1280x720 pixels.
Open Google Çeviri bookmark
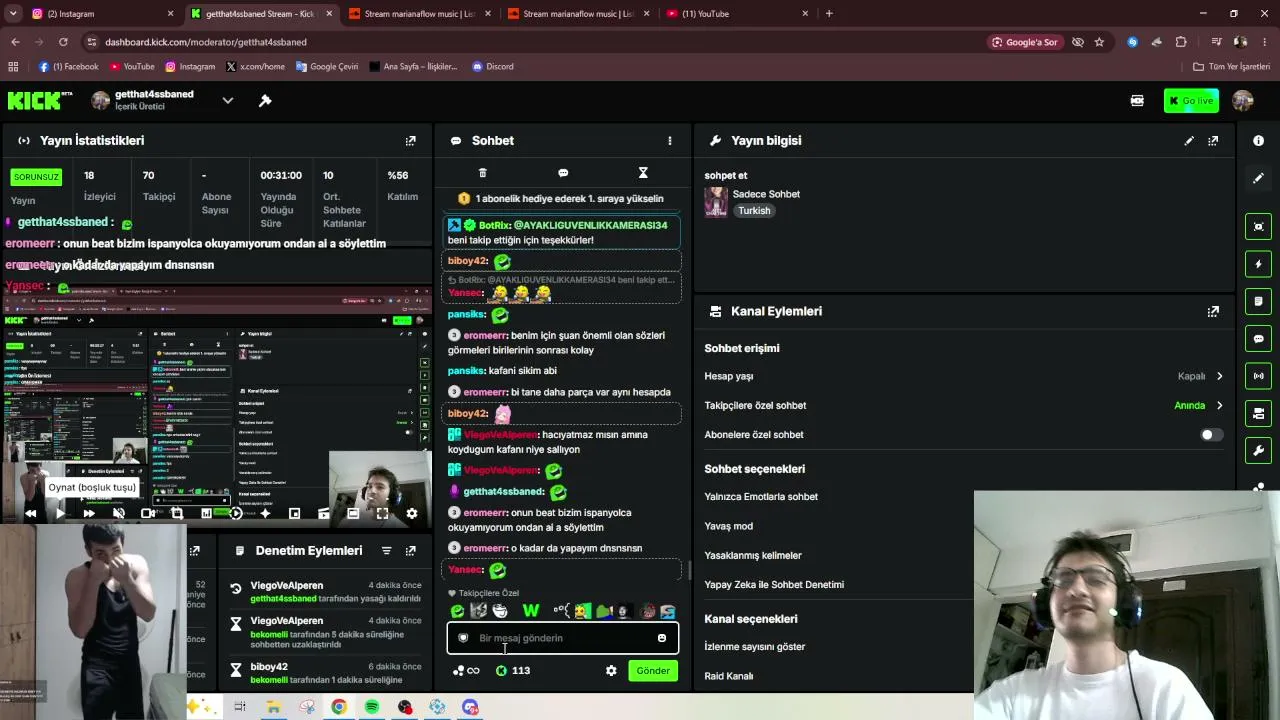(x=326, y=67)
